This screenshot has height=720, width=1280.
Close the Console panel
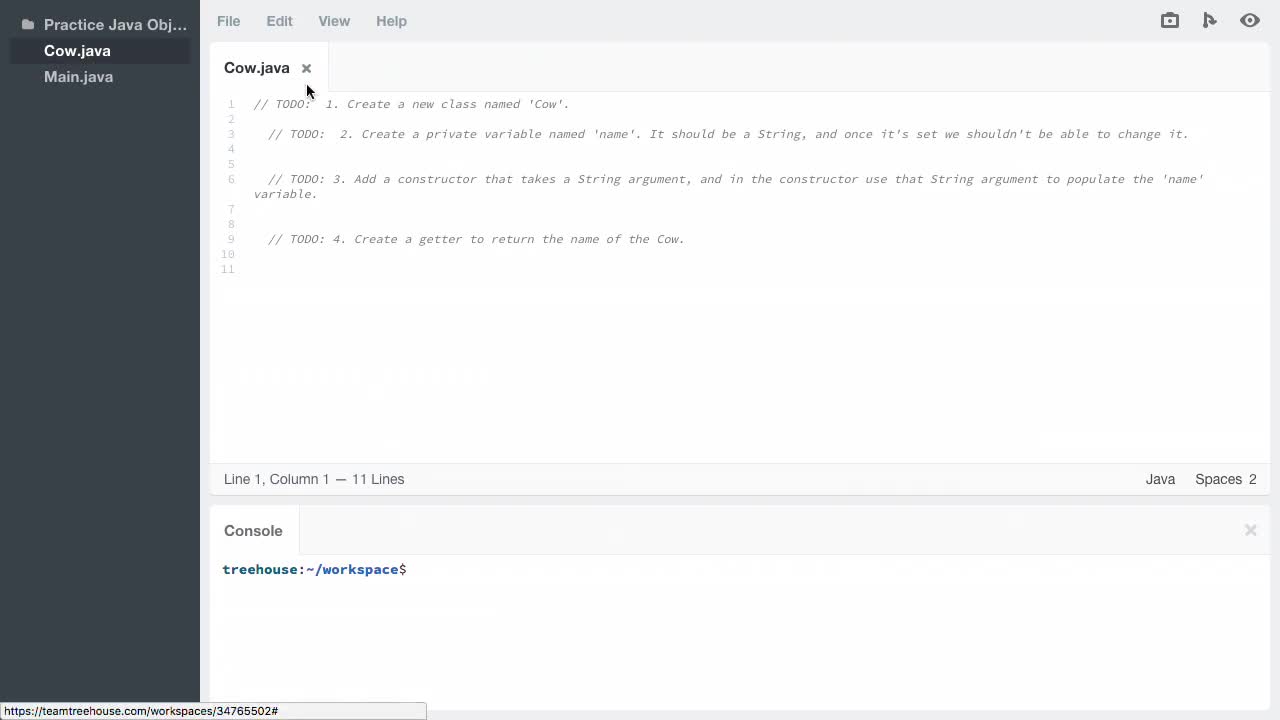[x=1250, y=530]
